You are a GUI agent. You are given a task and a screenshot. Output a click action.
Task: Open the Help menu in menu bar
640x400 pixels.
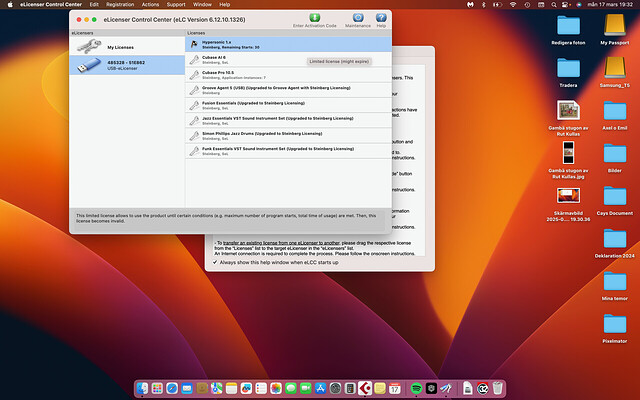coord(224,4)
